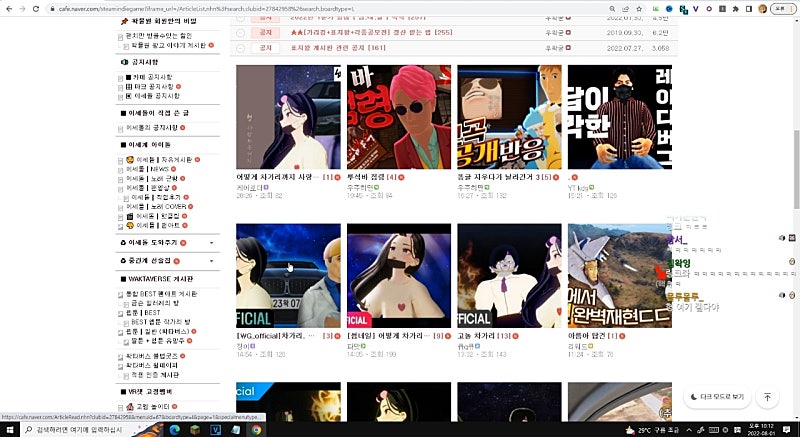Screen dimensions: 800x437
Task: Share this page via address bar icon
Action: [626, 9]
